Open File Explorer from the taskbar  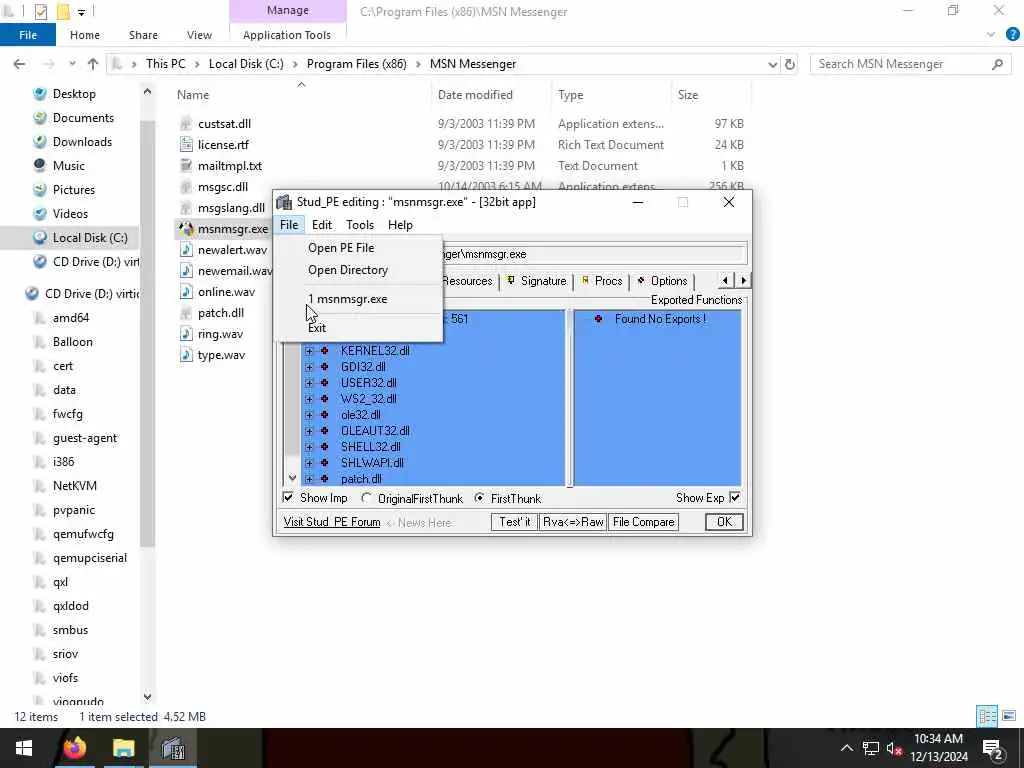point(123,748)
